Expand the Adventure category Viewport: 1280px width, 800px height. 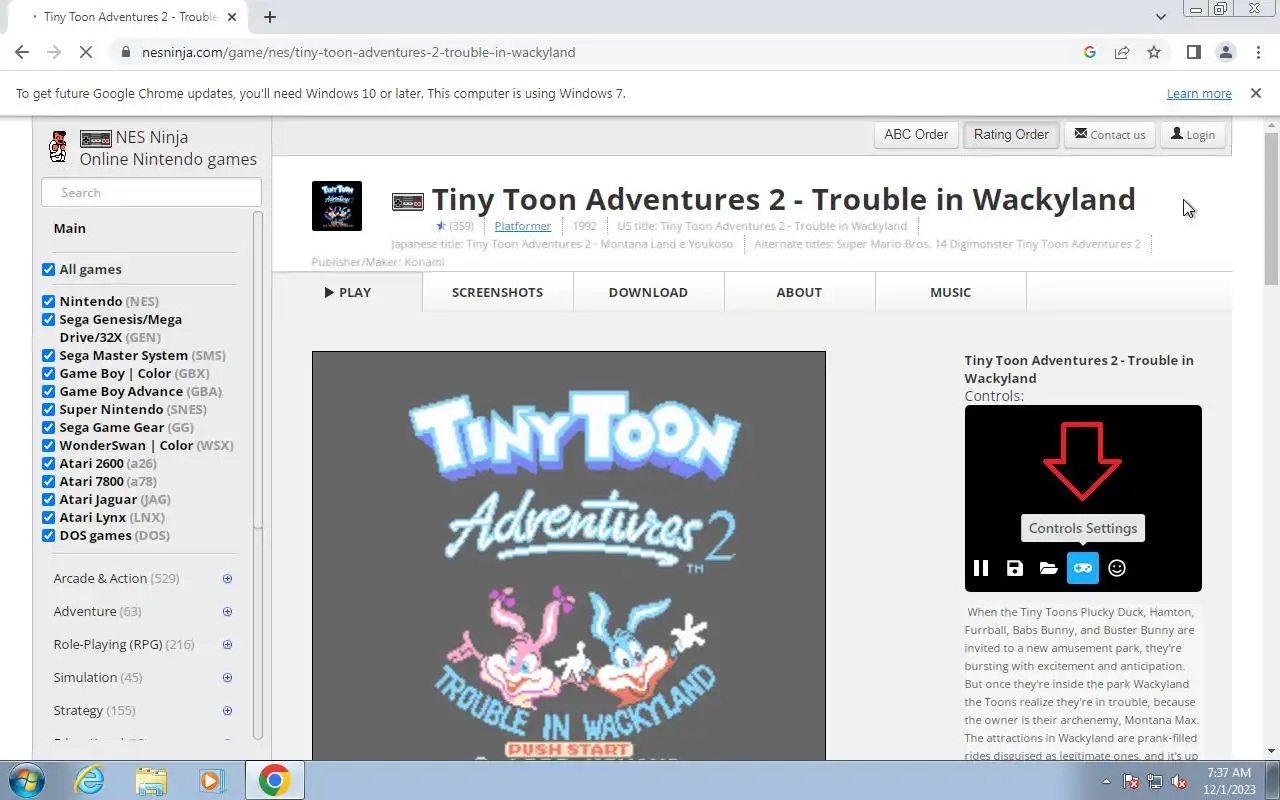point(227,612)
